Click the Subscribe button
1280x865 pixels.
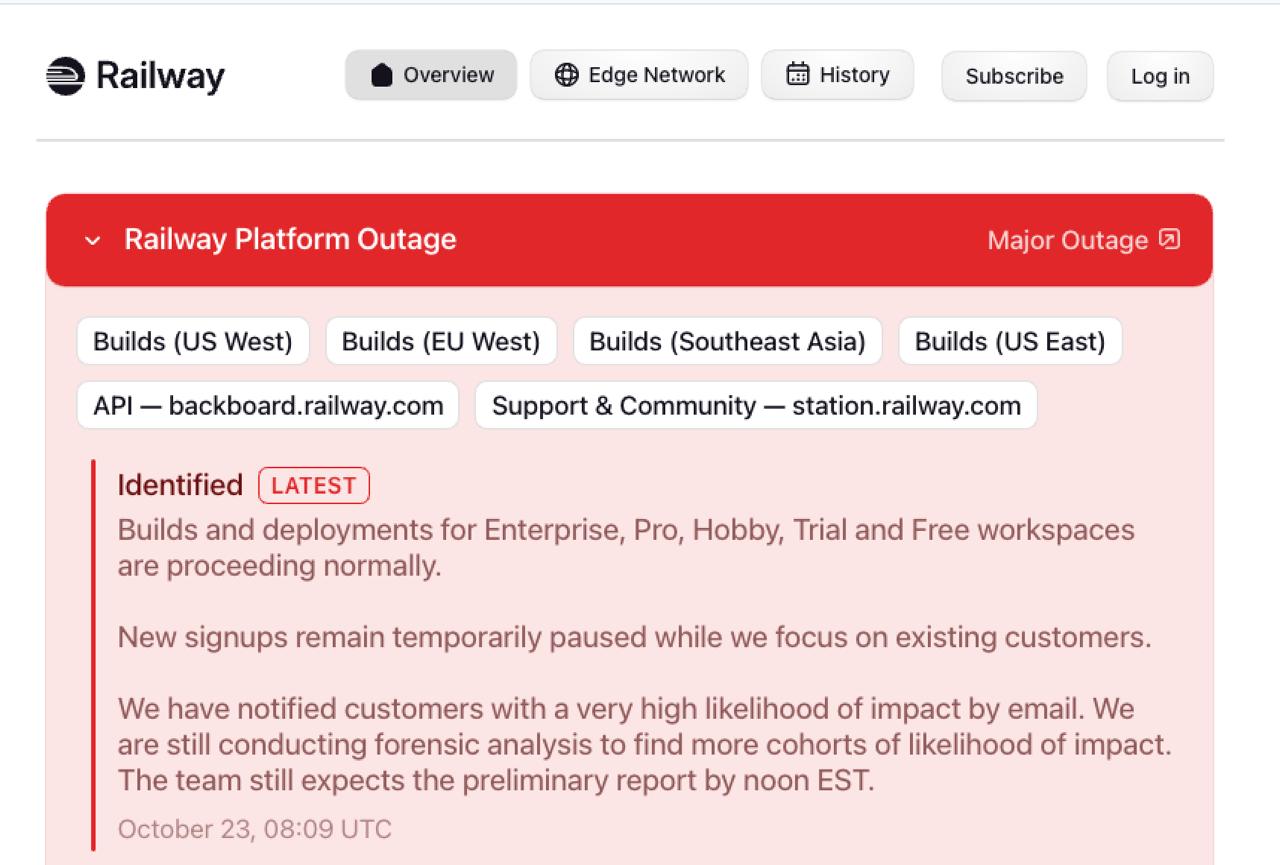[x=1014, y=76]
